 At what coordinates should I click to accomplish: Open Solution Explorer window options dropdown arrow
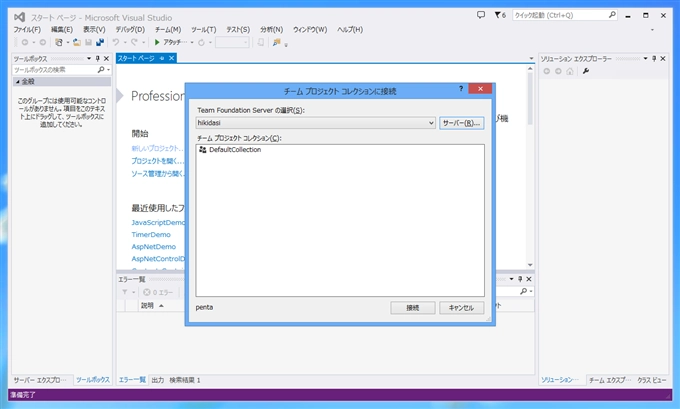point(645,59)
